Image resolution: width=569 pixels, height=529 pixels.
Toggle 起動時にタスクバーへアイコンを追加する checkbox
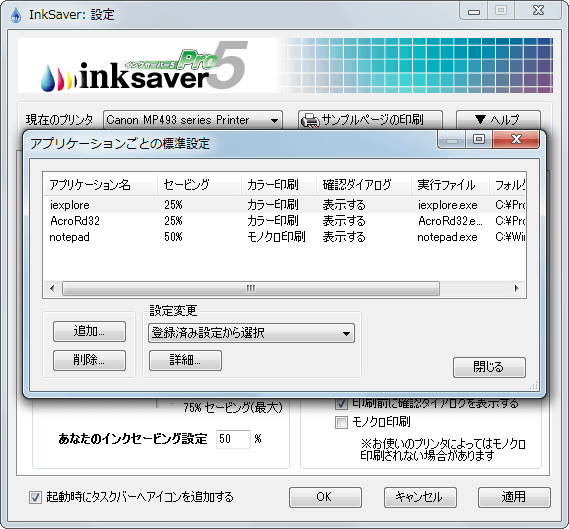coord(35,497)
